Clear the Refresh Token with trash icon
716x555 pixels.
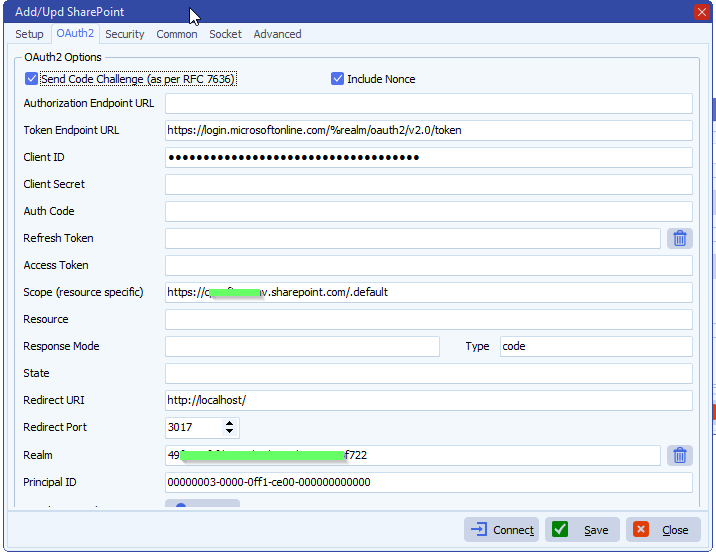[x=679, y=238]
